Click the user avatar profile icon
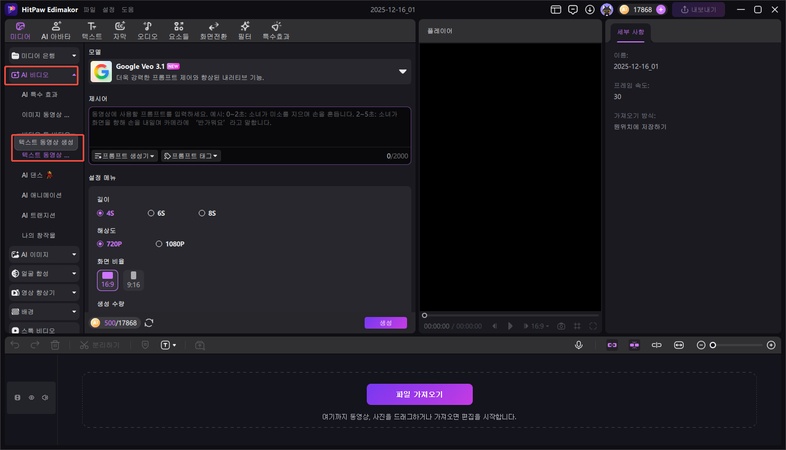This screenshot has height=450, width=786. tap(607, 10)
